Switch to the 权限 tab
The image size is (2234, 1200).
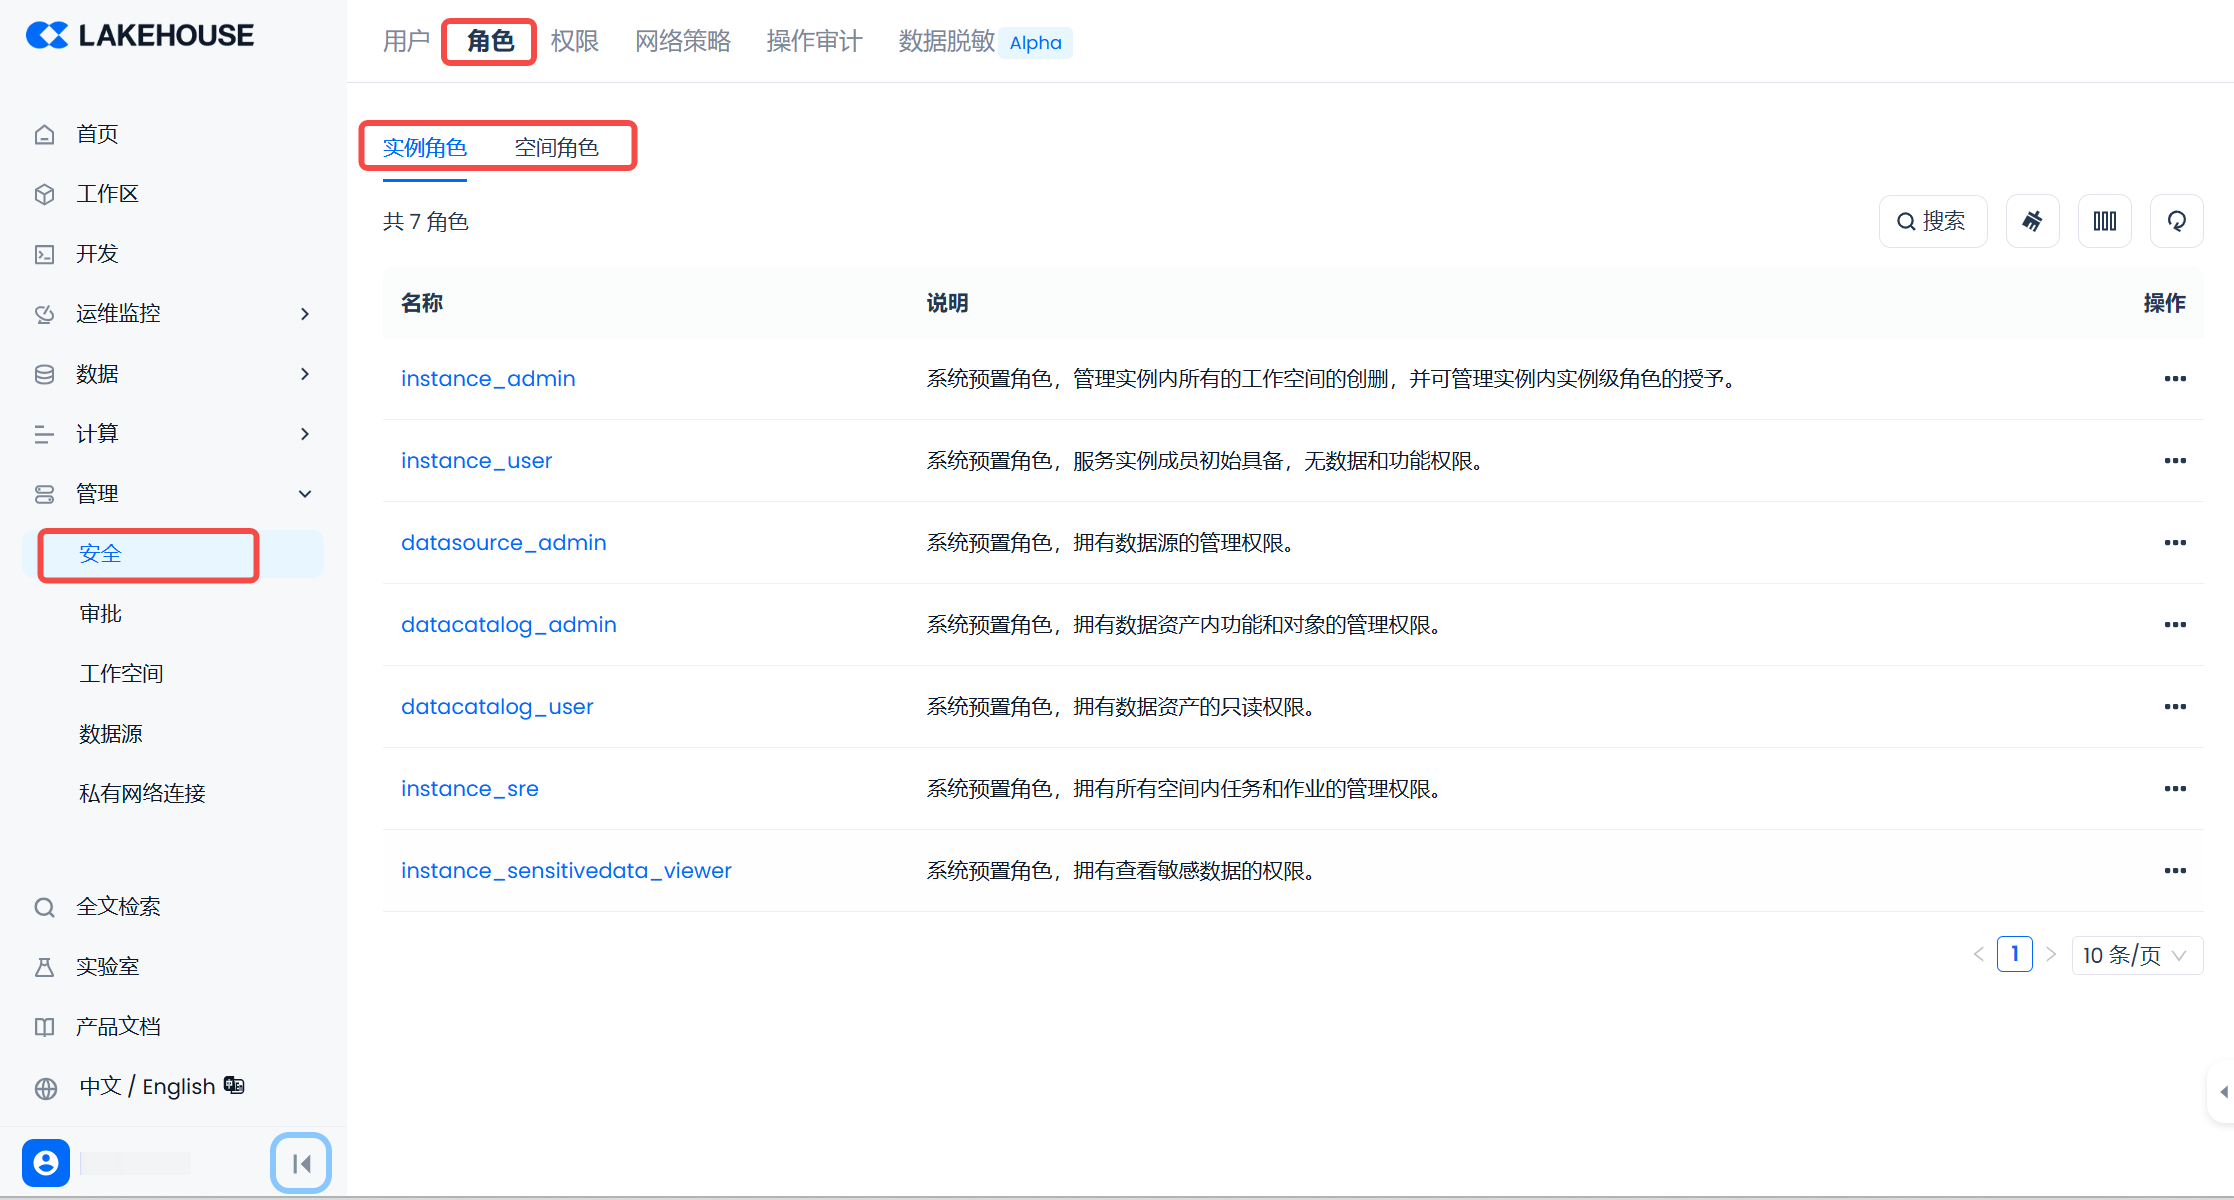click(x=575, y=41)
